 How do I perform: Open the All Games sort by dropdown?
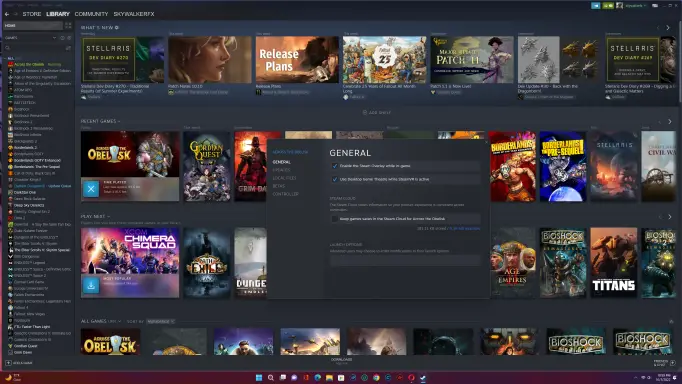160,321
